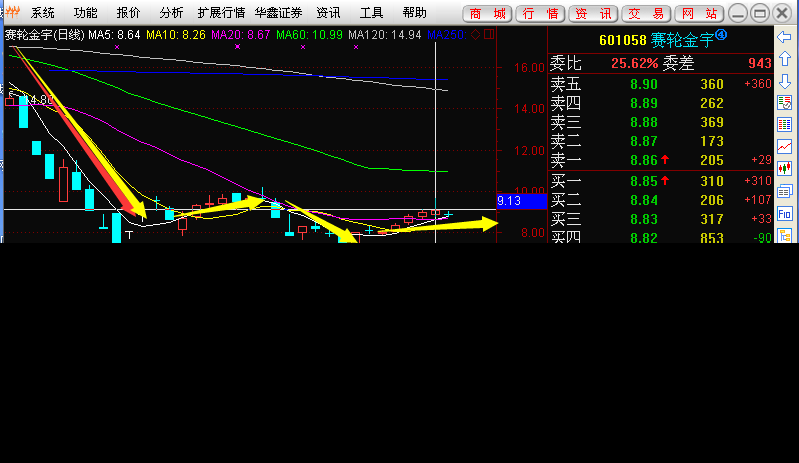The height and width of the screenshot is (463, 799).
Task: Click the MA250 indicator label
Action: click(x=446, y=35)
